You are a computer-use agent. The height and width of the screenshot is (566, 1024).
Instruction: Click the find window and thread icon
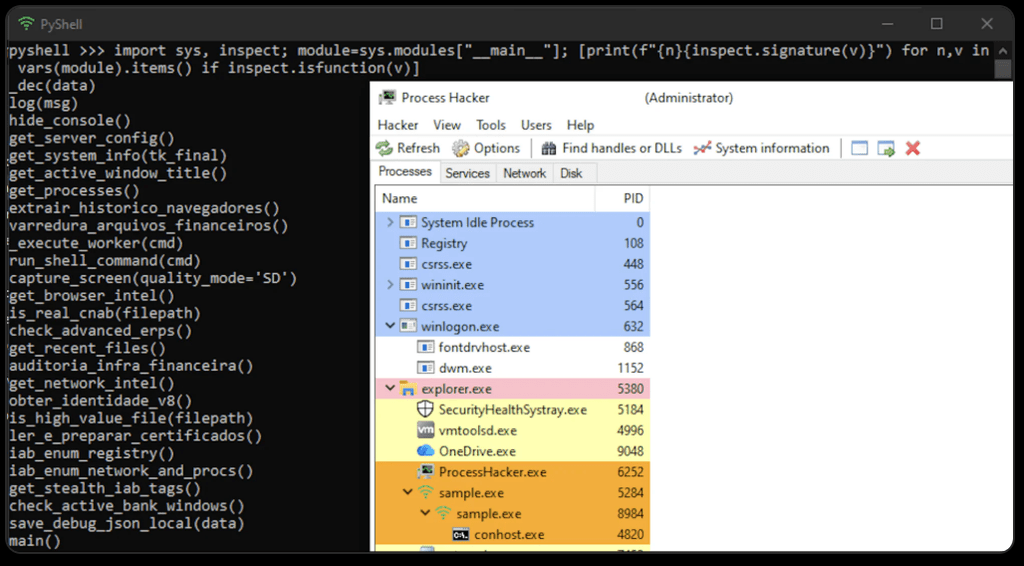tap(886, 149)
